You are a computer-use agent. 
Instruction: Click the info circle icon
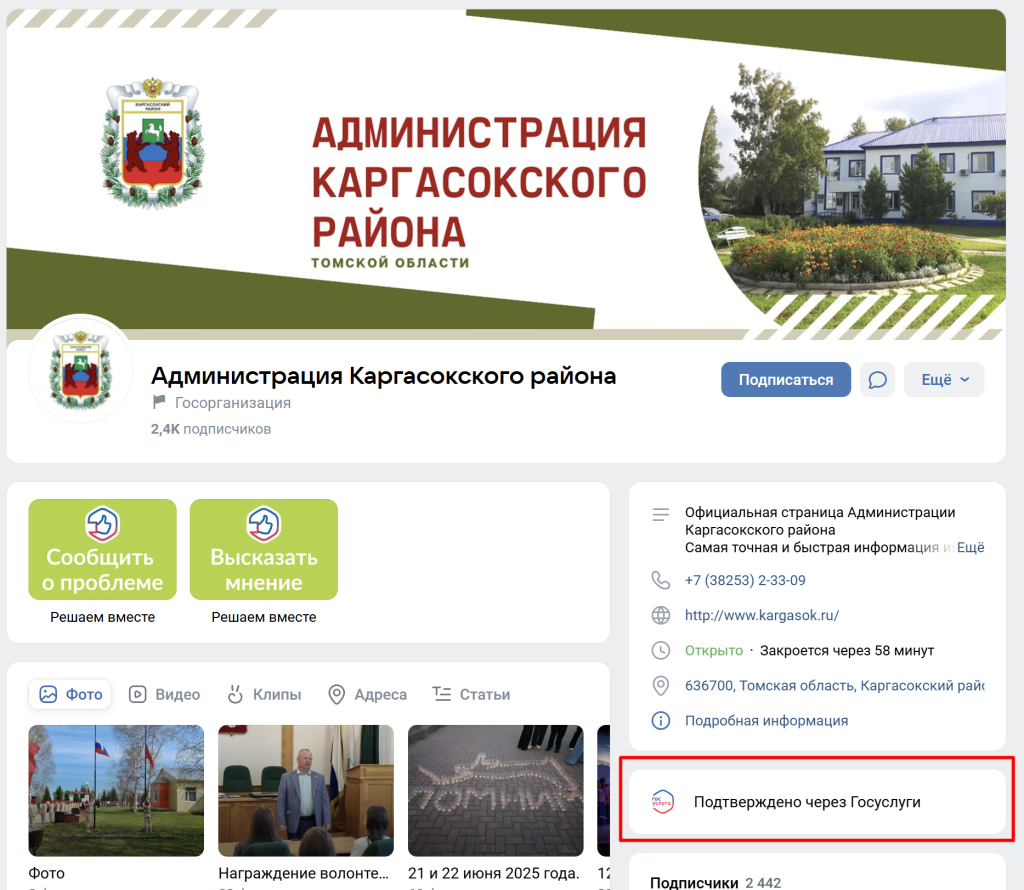(660, 720)
